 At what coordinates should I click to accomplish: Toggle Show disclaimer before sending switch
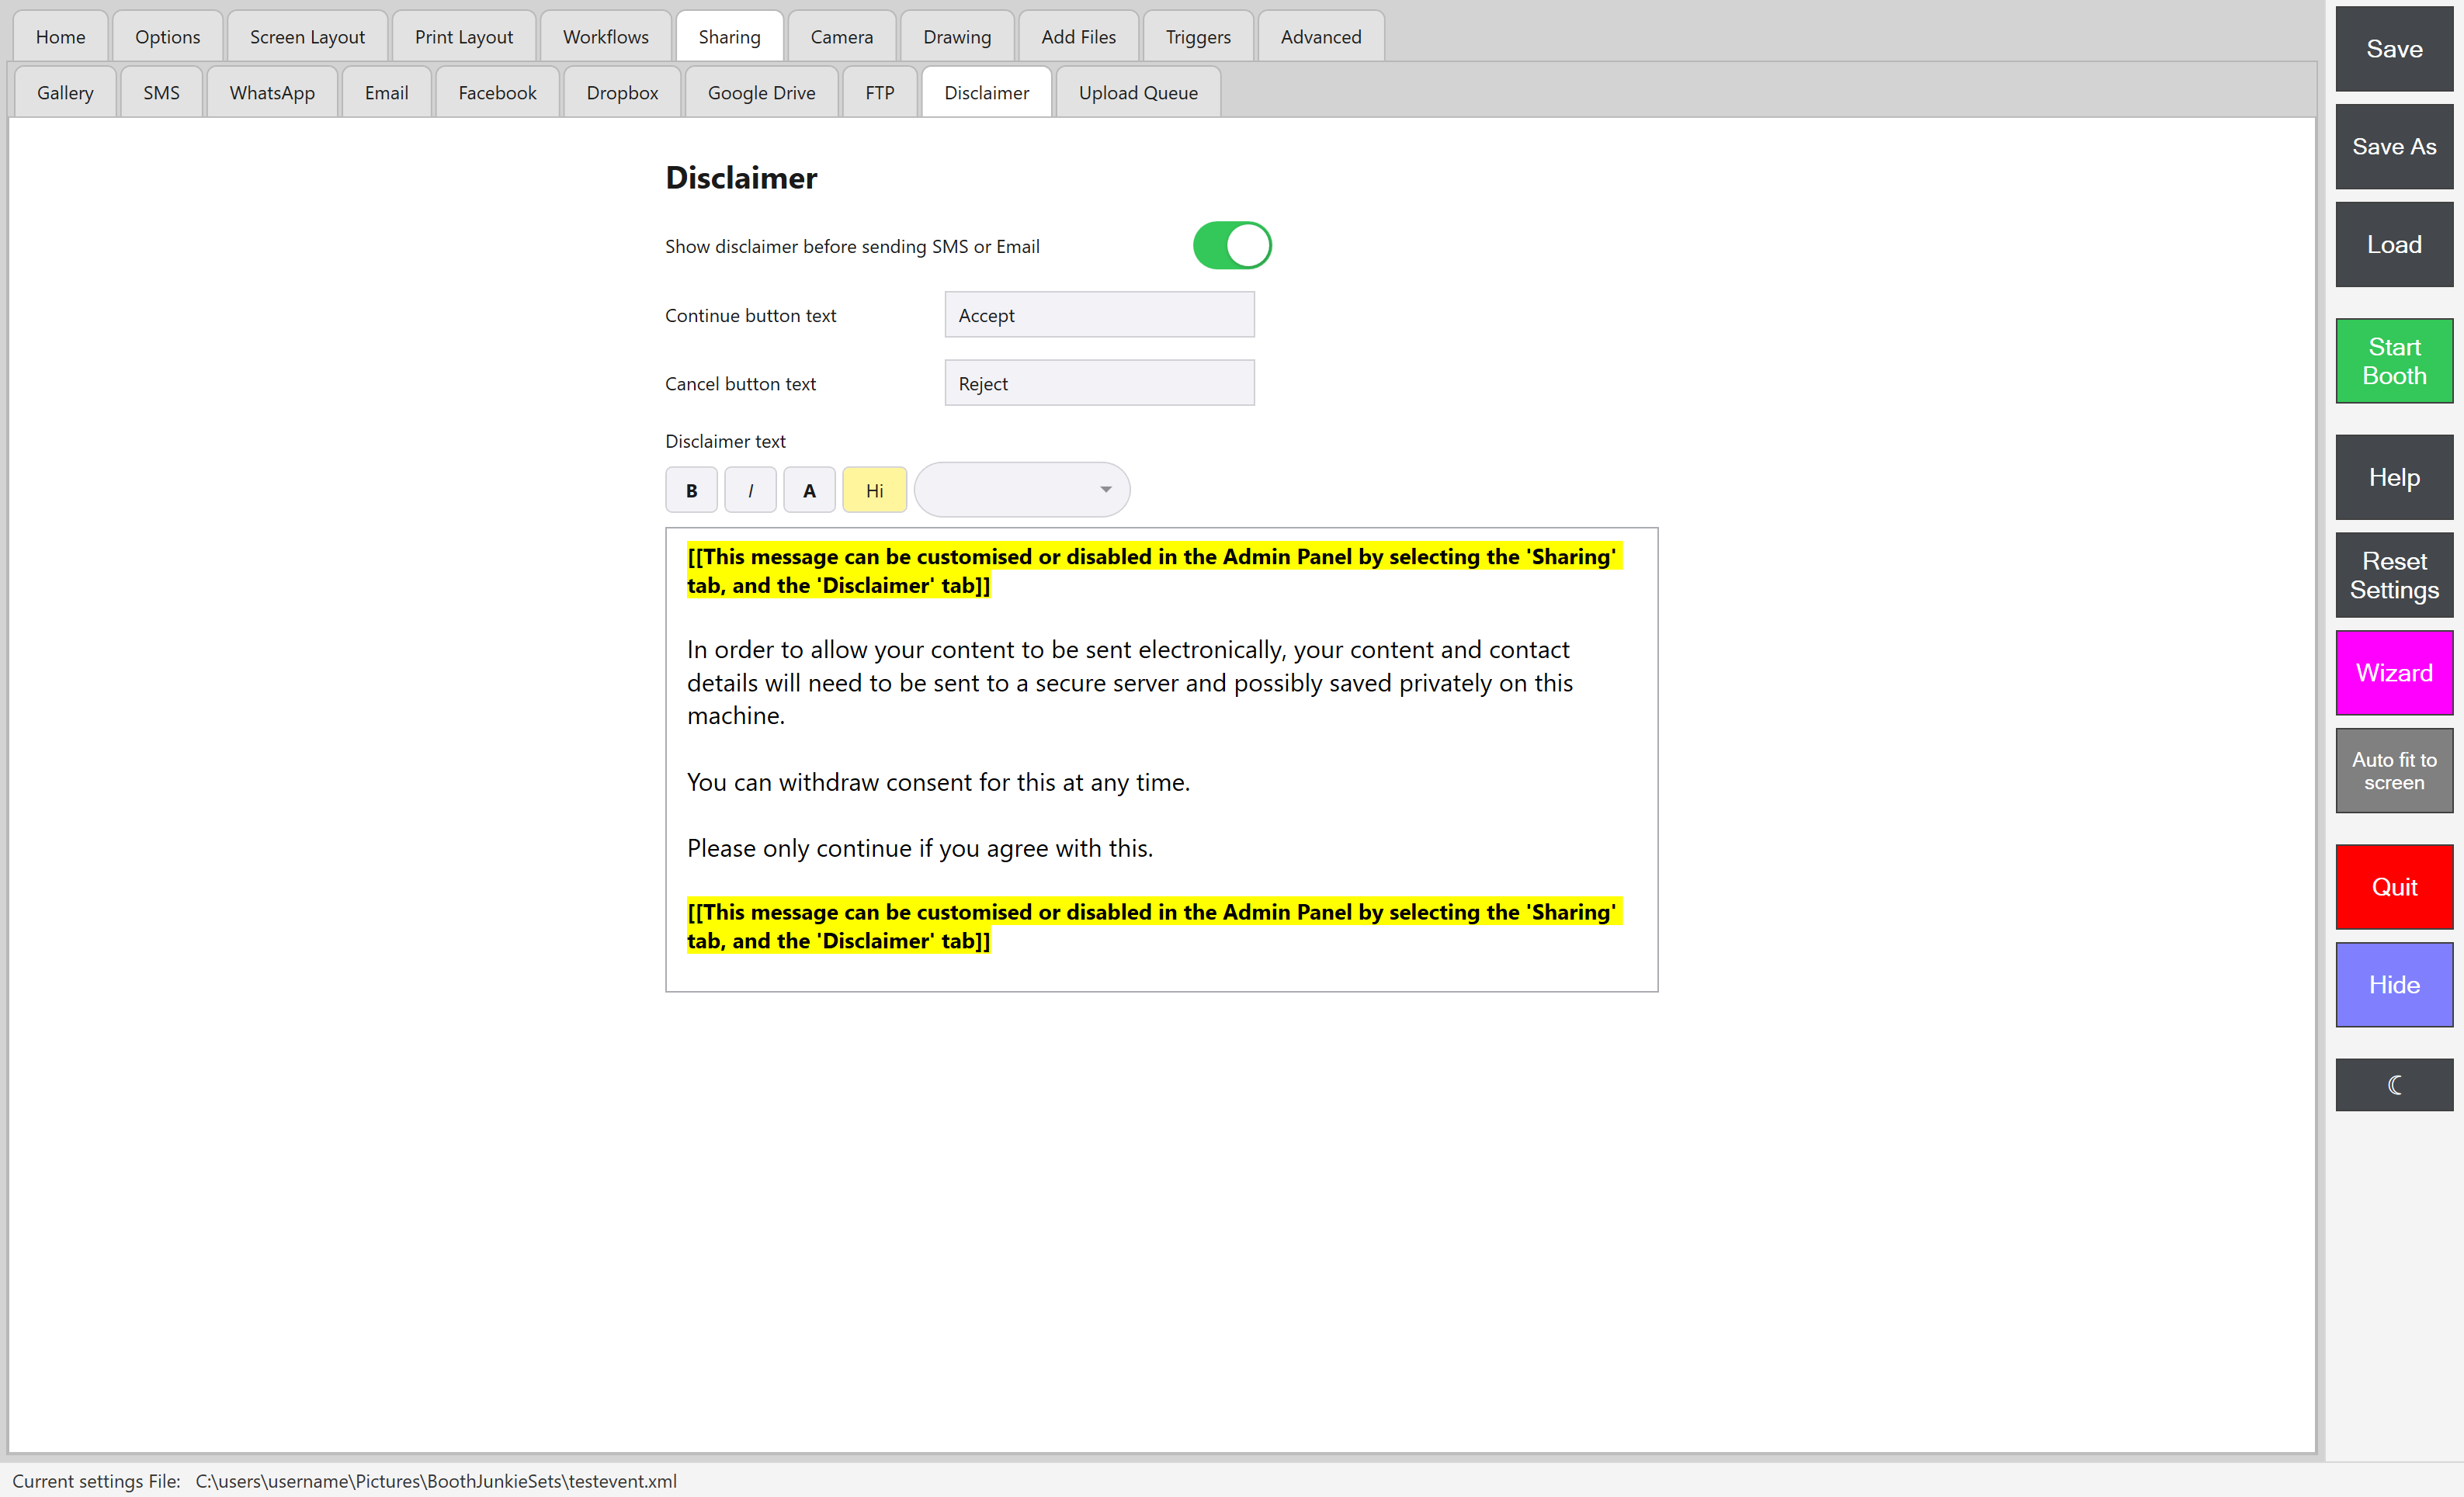1232,246
